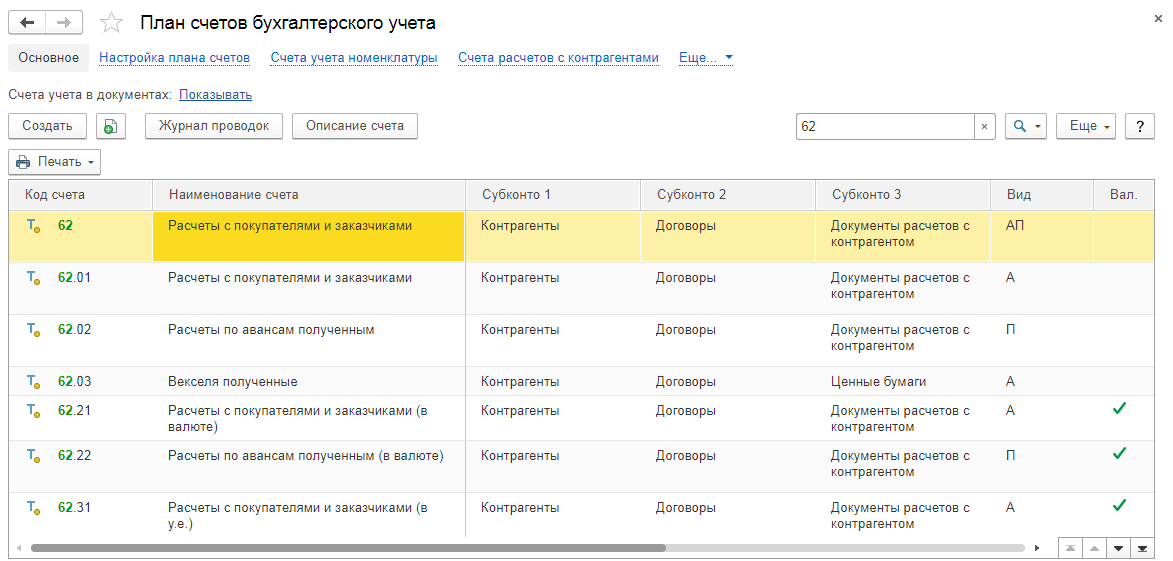Click 'АП' type cell in row 62

coord(1043,236)
